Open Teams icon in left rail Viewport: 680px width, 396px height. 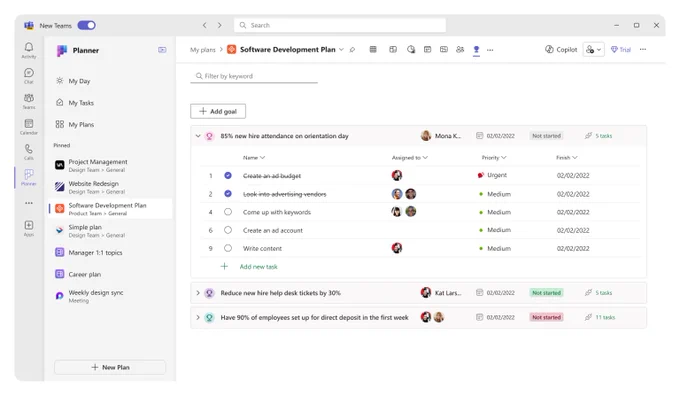click(x=29, y=101)
